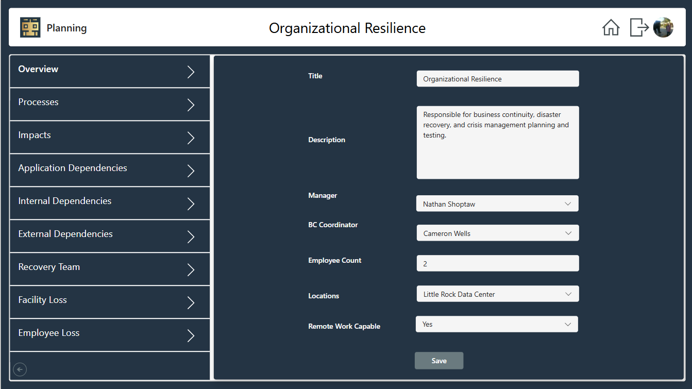
Task: Click the chevron beside Application Dependencies
Action: pos(191,170)
